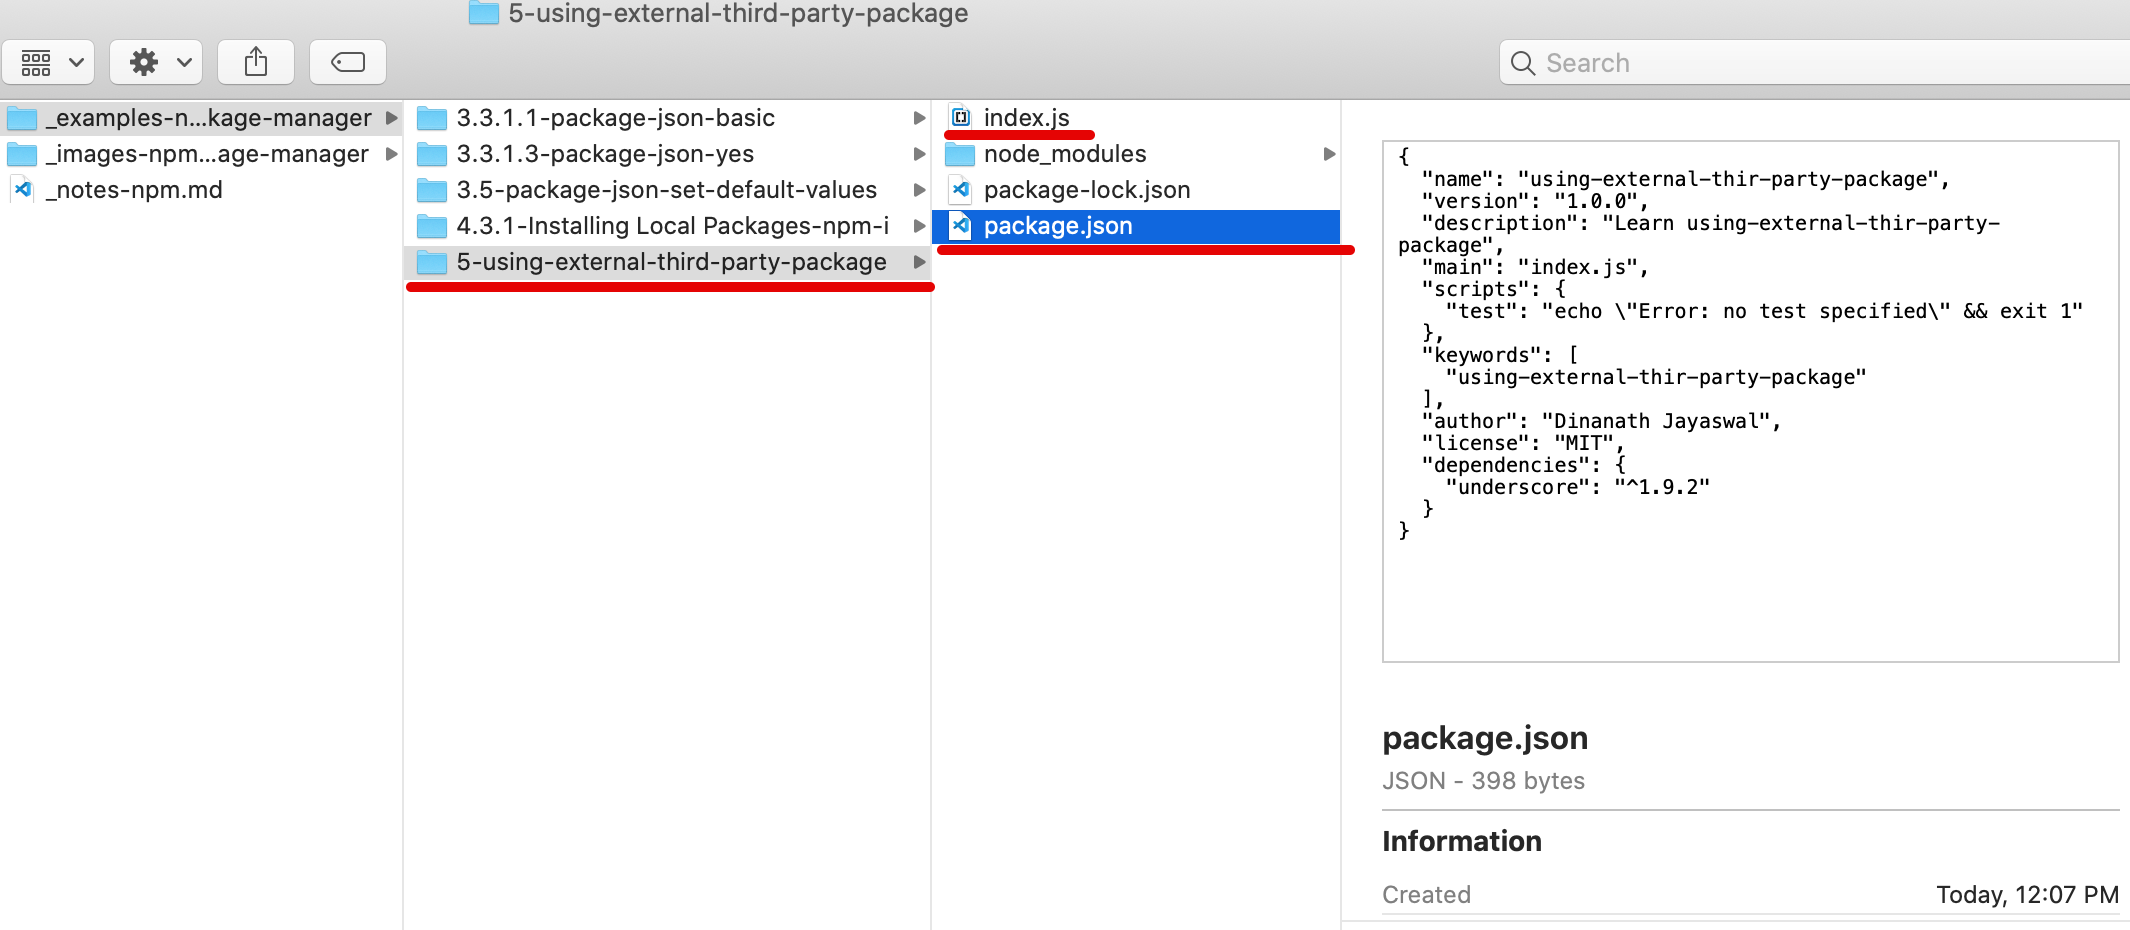2130x930 pixels.
Task: Click the VS Code icon beside package-lock.json
Action: click(x=959, y=189)
